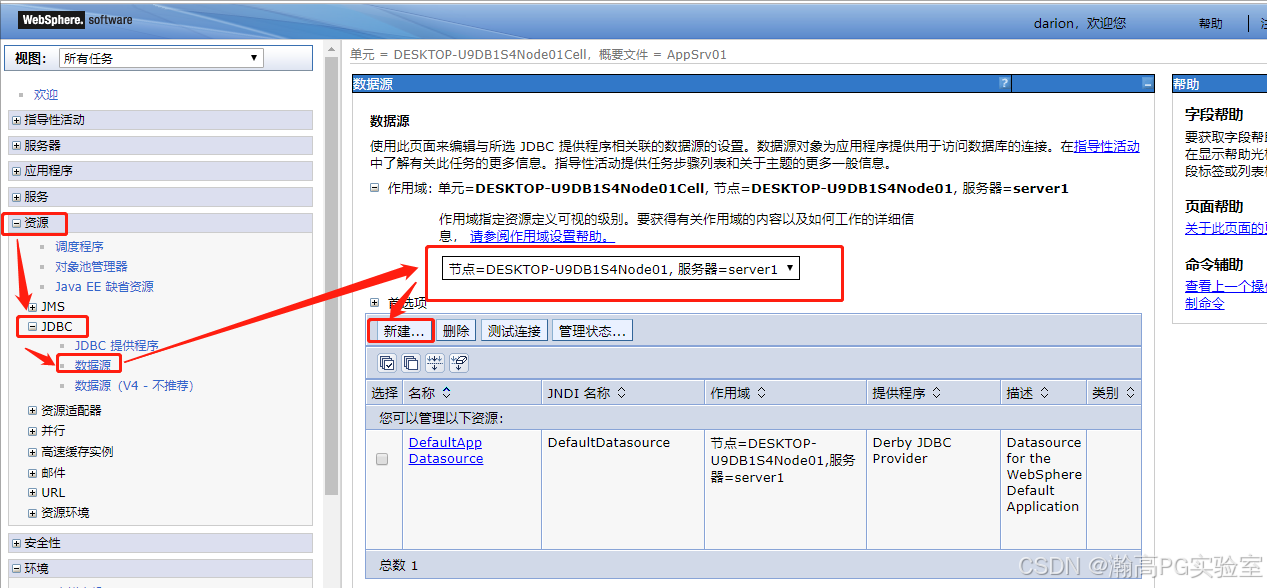The width and height of the screenshot is (1267, 588).
Task: Expand the JMS tree node
Action: pos(33,306)
